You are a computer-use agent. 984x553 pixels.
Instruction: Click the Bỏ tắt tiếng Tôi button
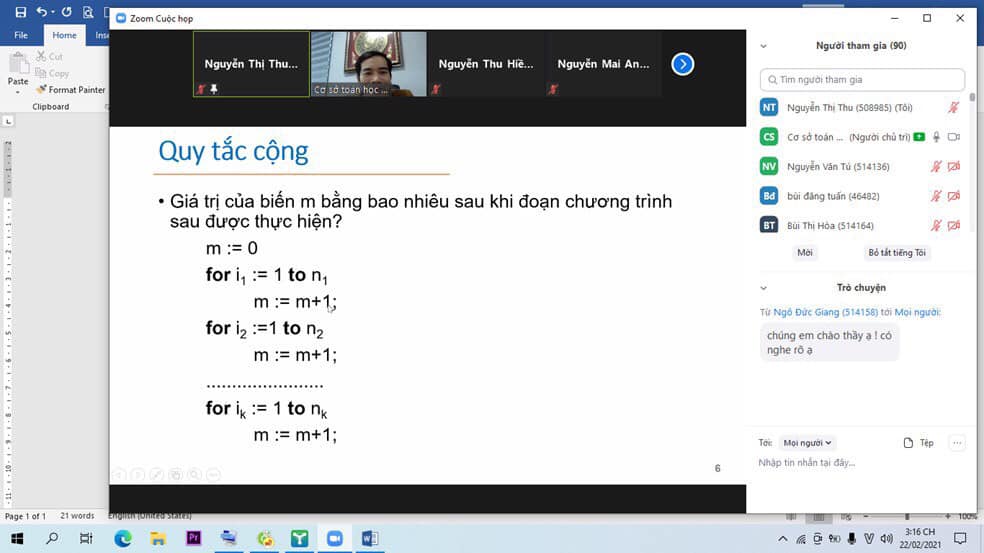(x=897, y=253)
